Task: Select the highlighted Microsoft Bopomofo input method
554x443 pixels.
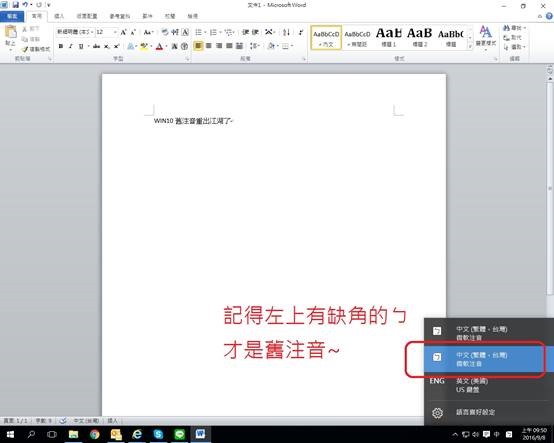Action: click(485, 359)
